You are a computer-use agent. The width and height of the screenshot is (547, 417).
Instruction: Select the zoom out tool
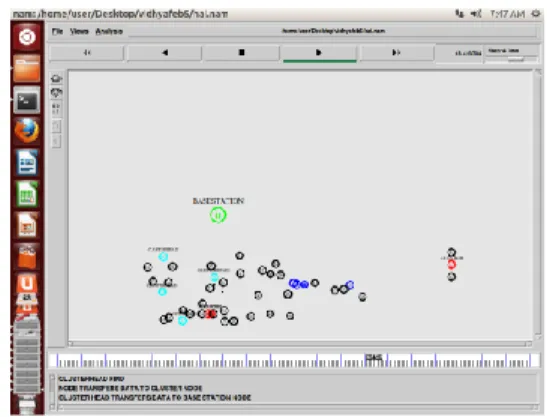[57, 93]
